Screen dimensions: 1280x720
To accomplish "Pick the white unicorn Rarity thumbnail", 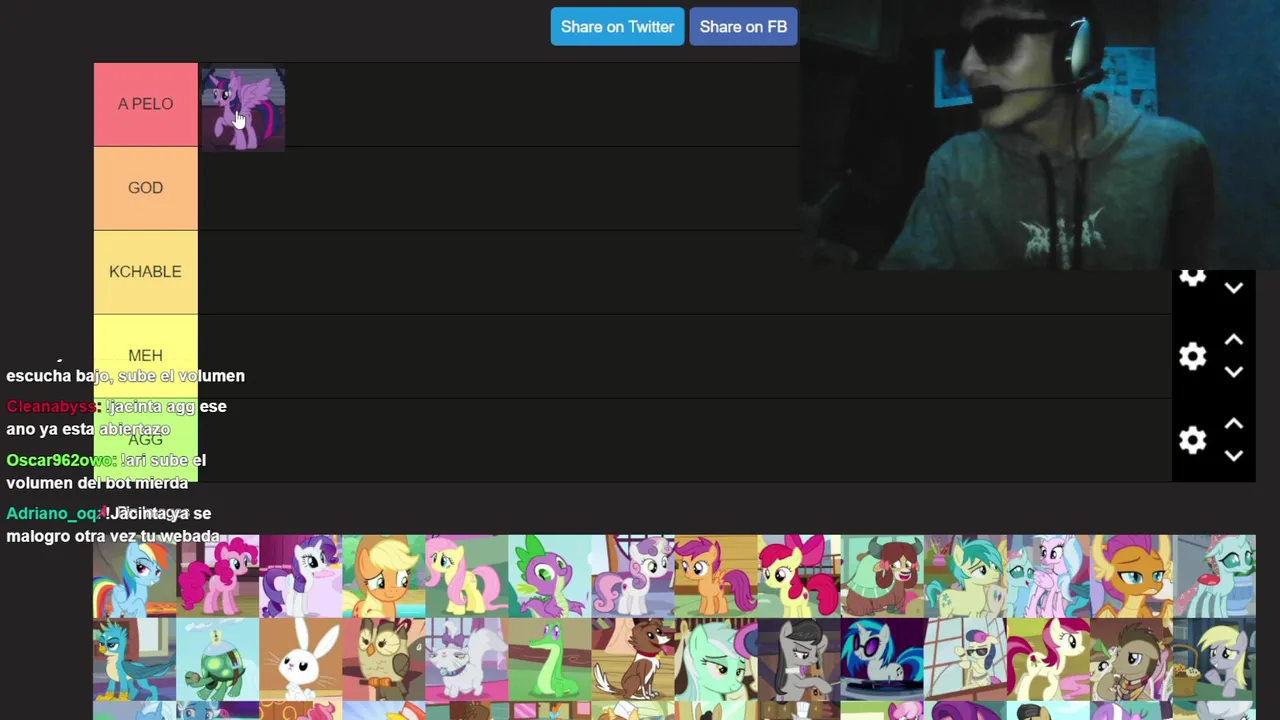I will [300, 576].
